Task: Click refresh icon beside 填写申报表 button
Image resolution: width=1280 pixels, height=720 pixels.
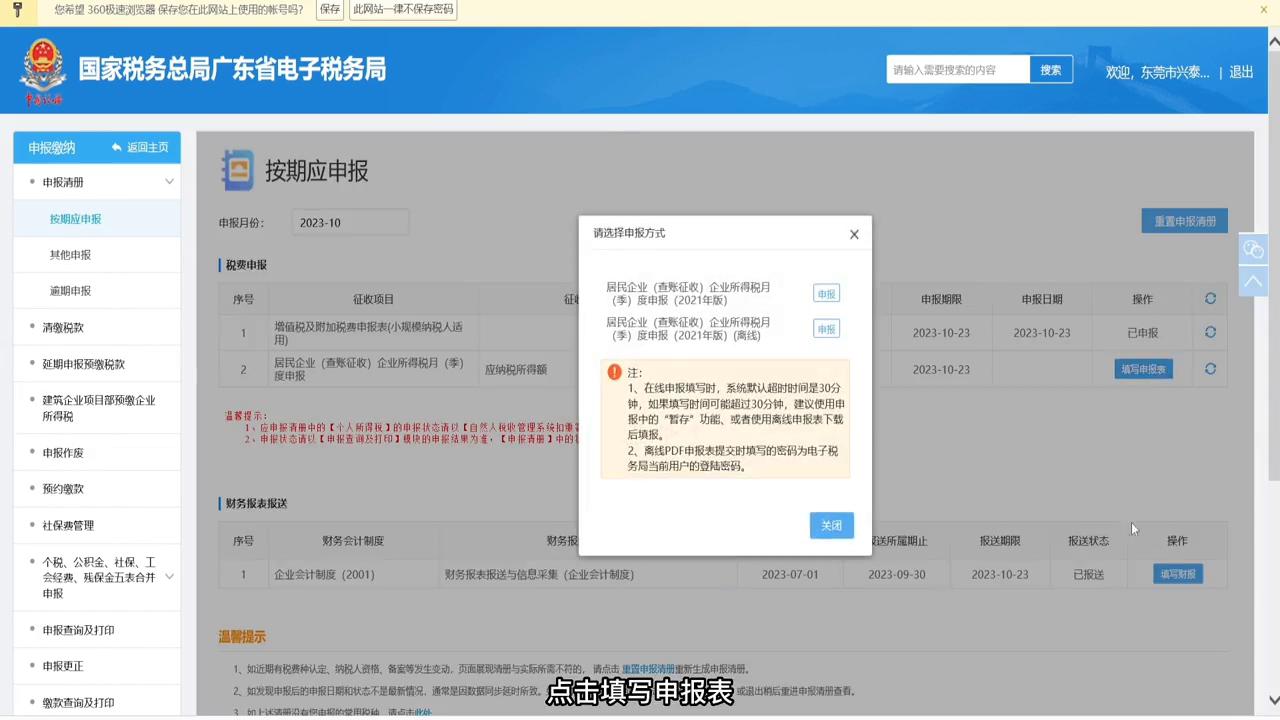Action: [x=1210, y=369]
